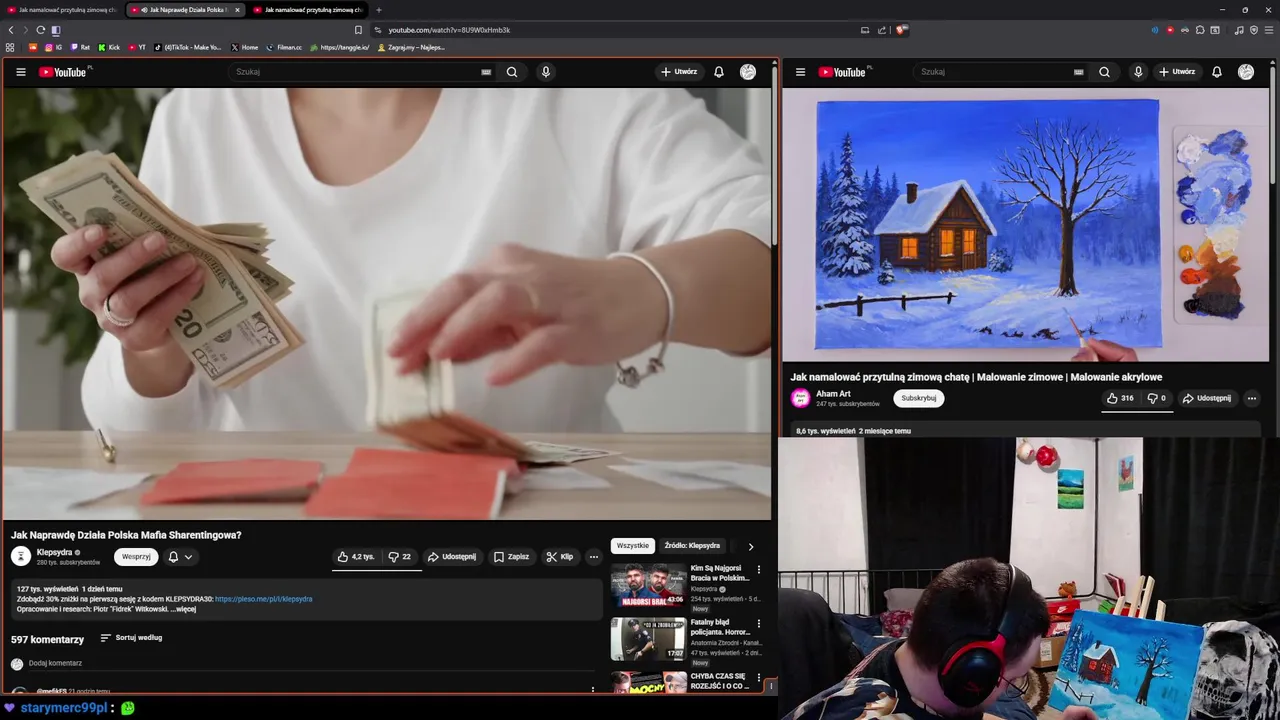Viewport: 1280px width, 720px height.
Task: Click the winter cabin painting video player
Action: point(1025,224)
